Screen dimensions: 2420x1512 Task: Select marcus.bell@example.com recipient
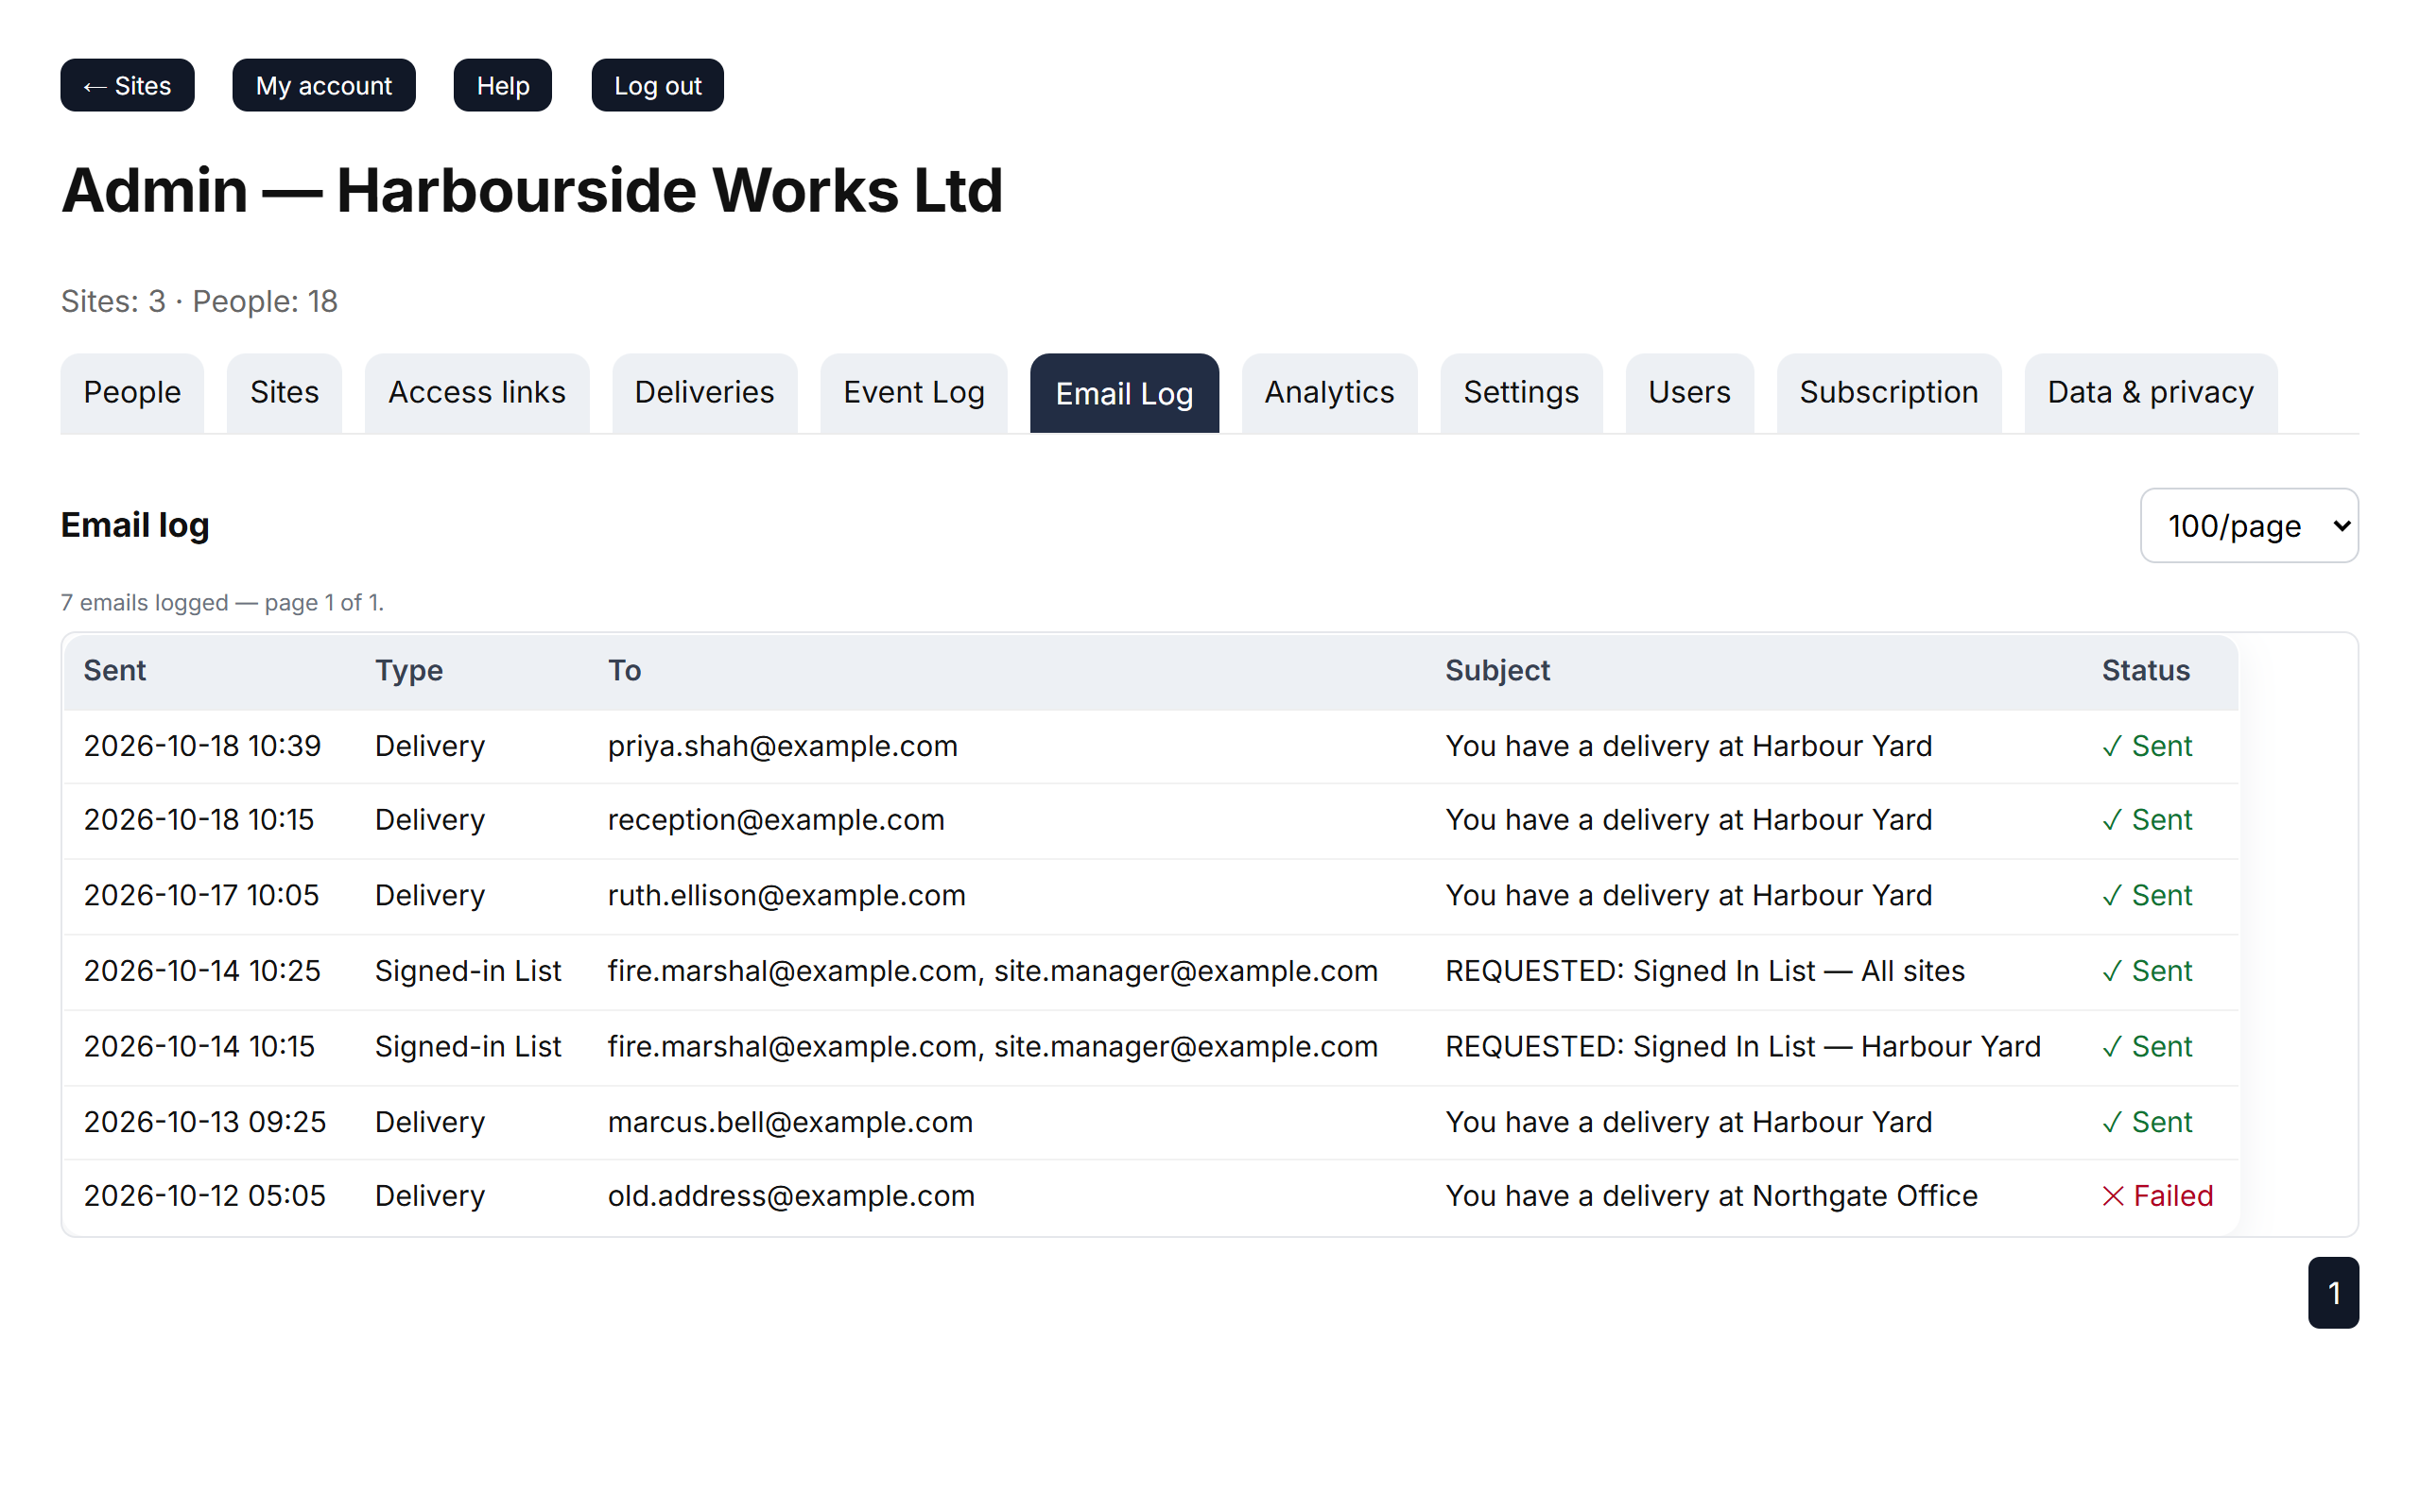(790, 1122)
